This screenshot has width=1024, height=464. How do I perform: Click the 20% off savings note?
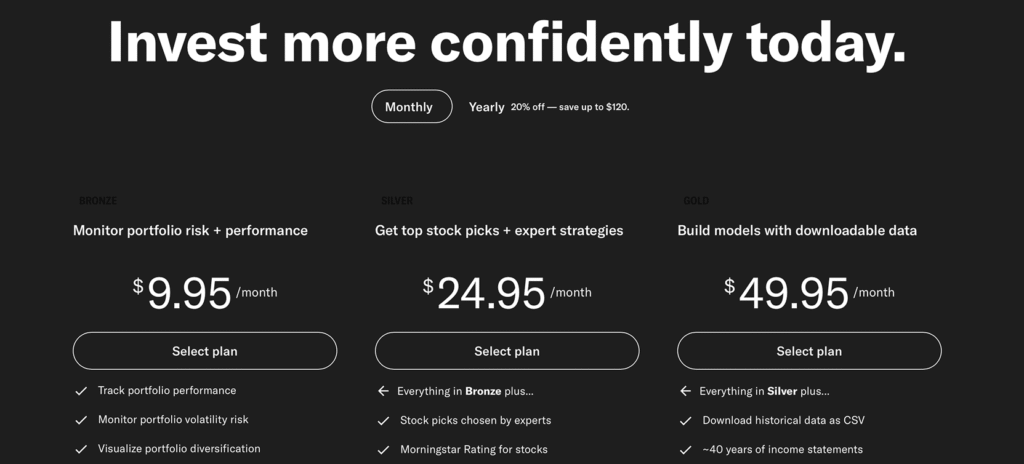(x=569, y=107)
